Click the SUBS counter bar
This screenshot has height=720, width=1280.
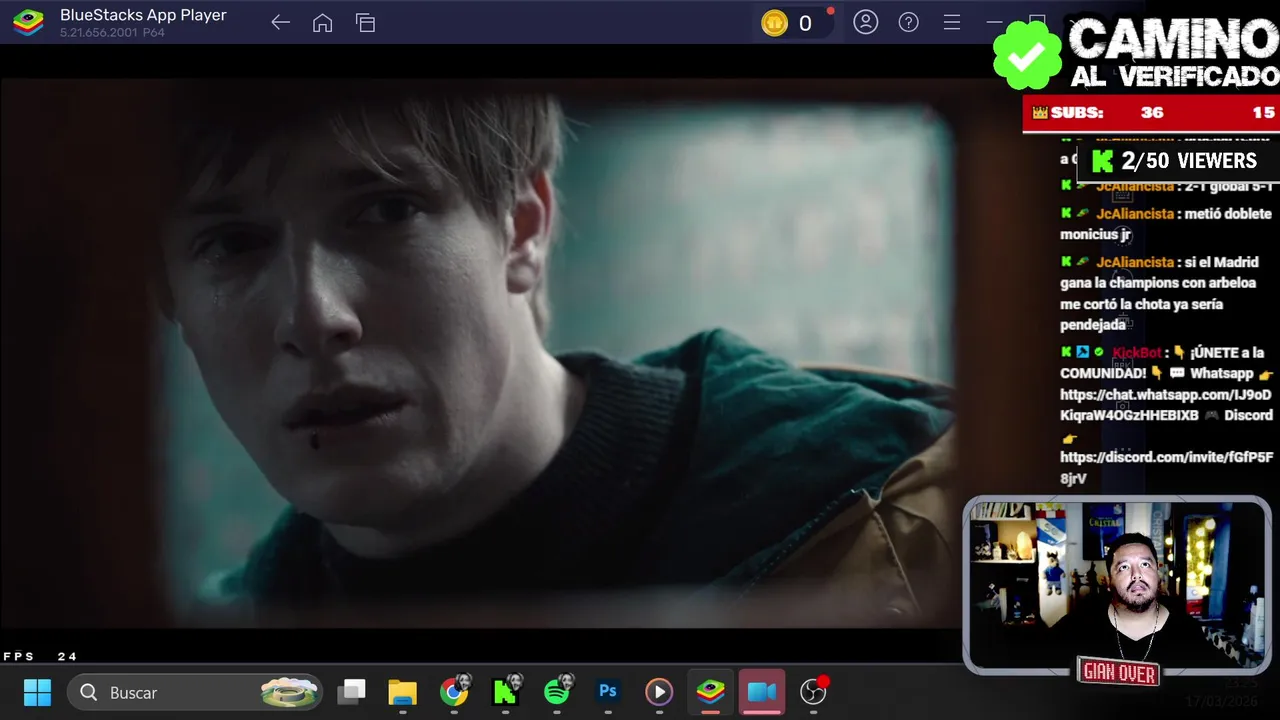1151,113
